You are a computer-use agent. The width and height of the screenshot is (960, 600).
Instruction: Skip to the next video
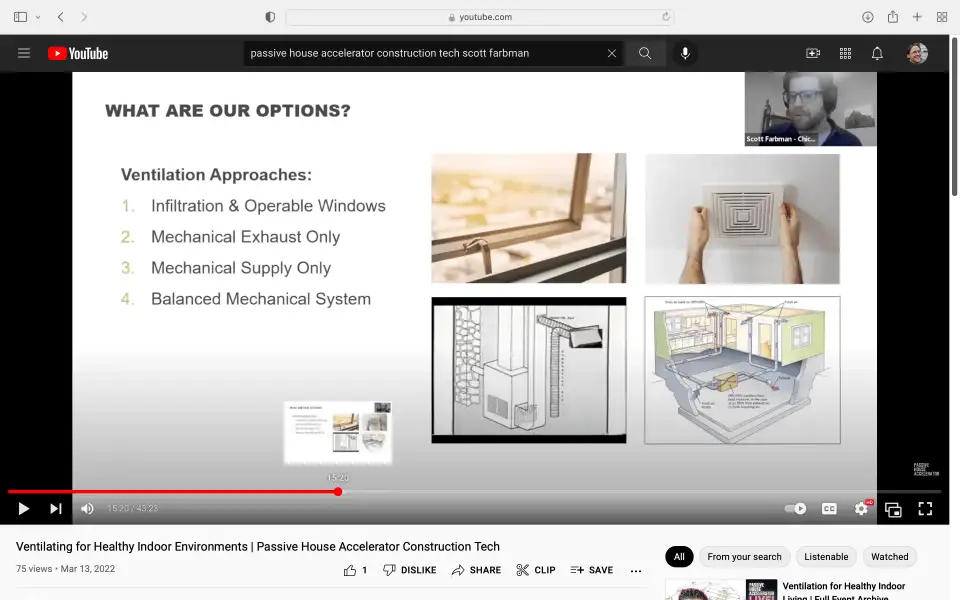56,509
